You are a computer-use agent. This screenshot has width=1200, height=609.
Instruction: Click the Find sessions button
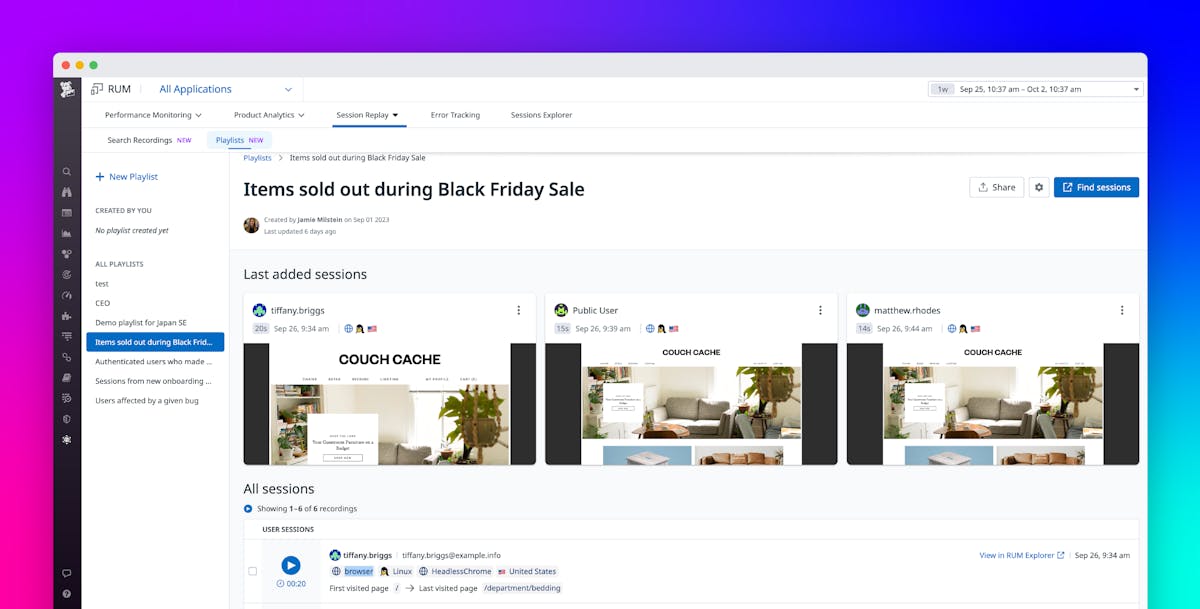1096,187
